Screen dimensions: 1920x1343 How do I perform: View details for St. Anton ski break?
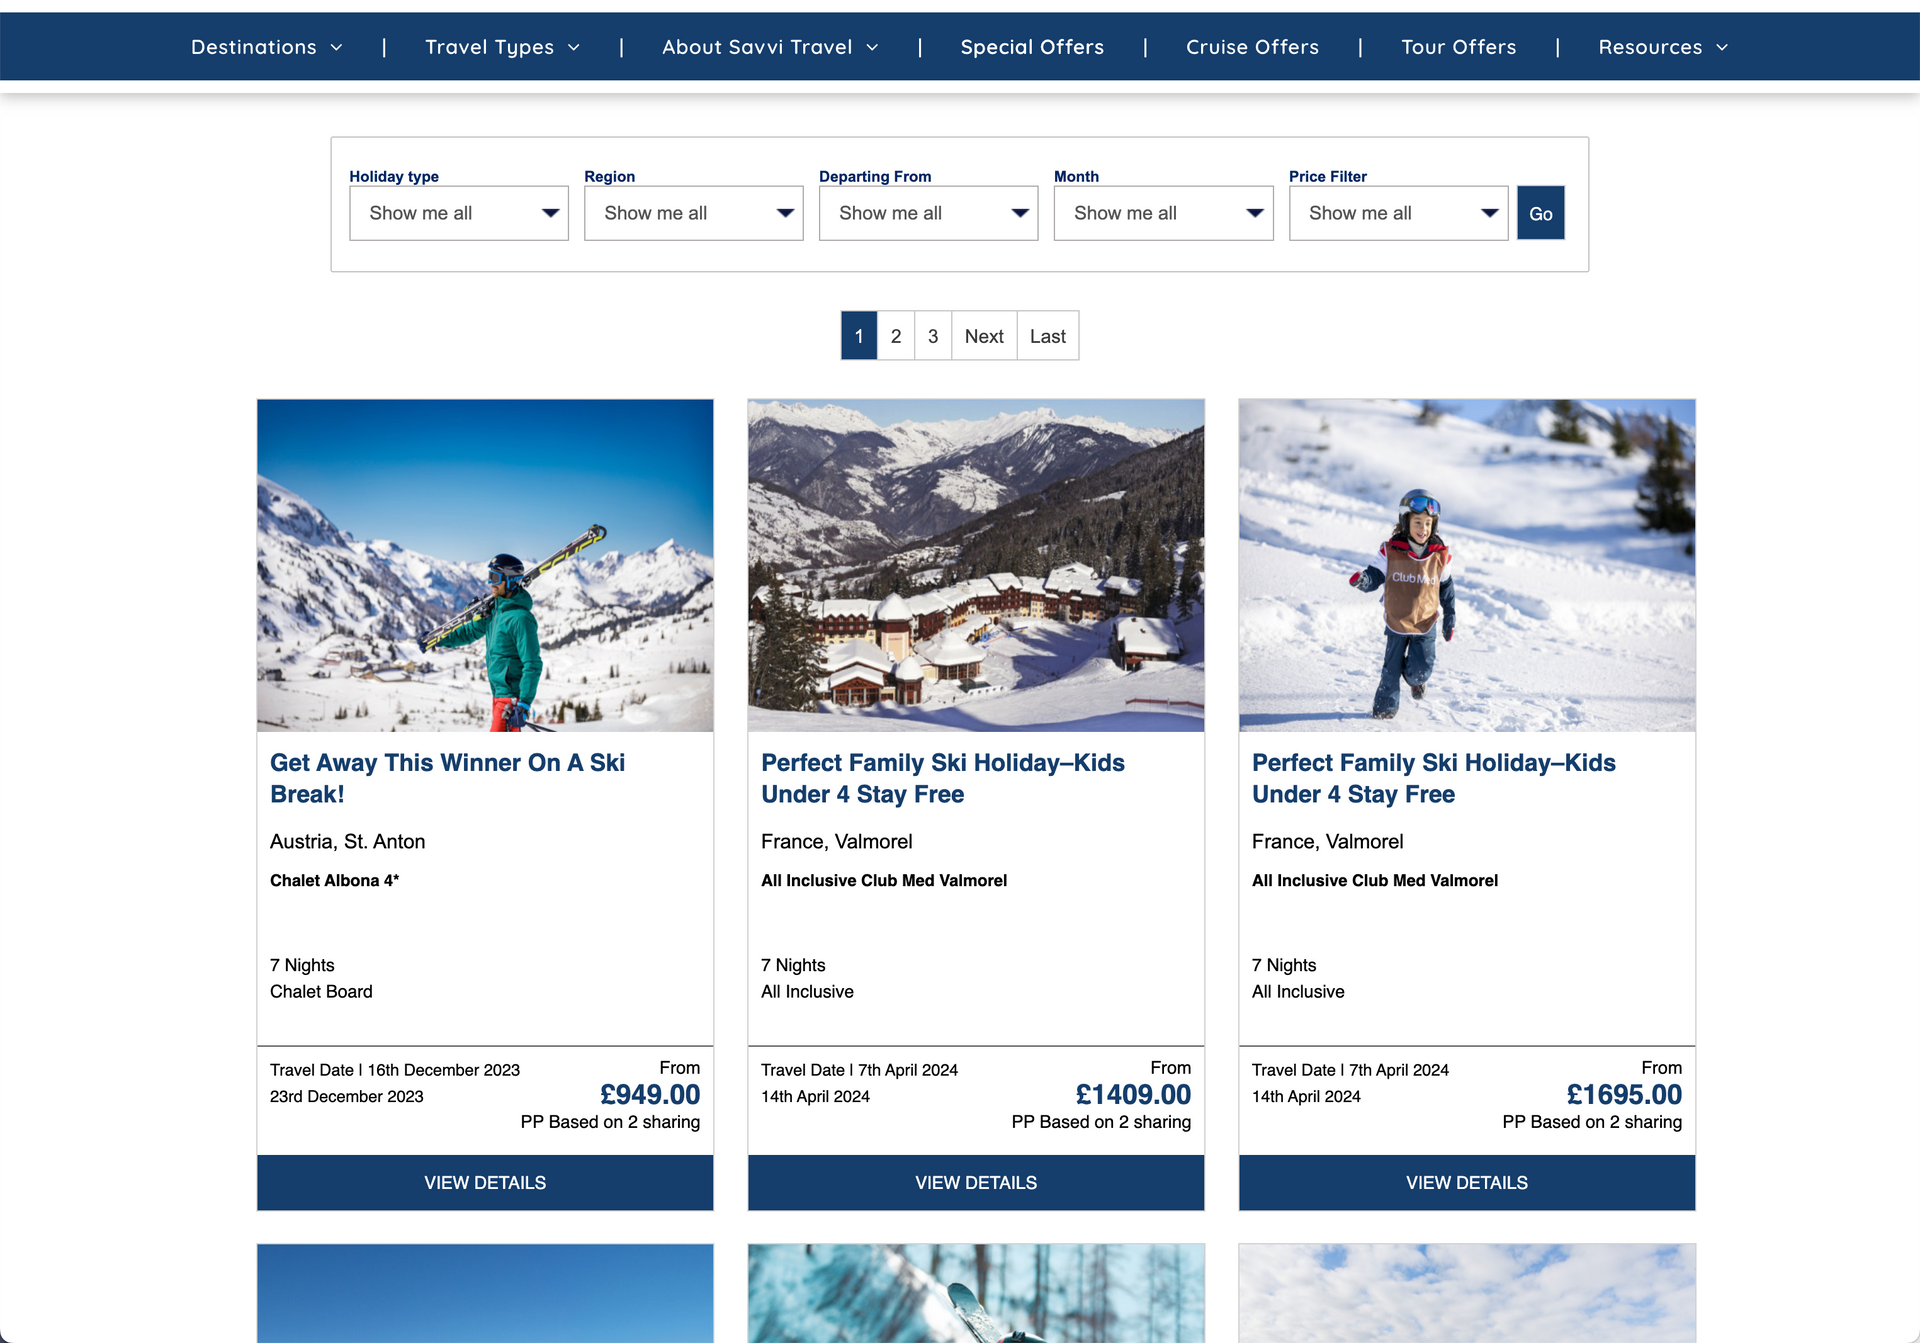[x=485, y=1182]
